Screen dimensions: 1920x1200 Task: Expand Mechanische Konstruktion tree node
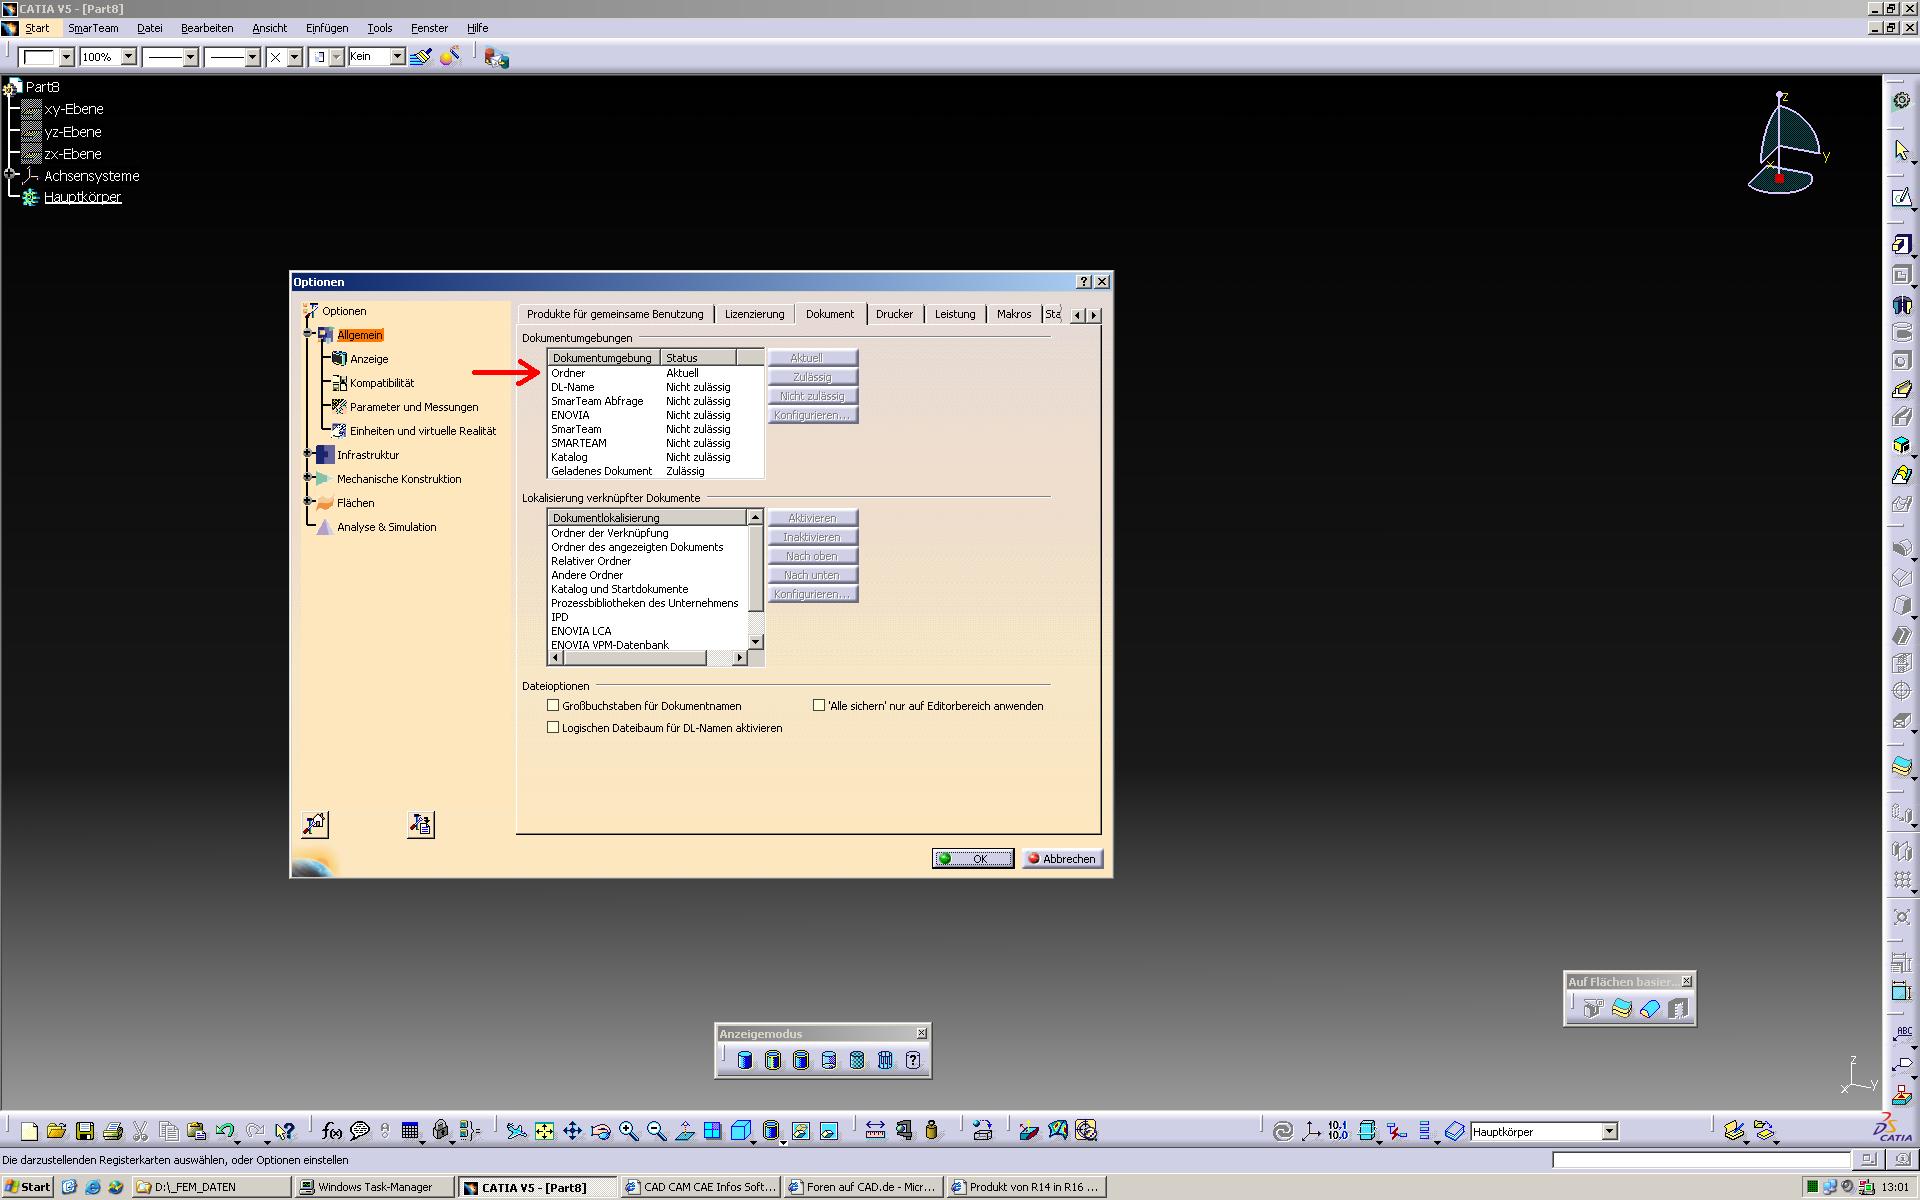[308, 478]
